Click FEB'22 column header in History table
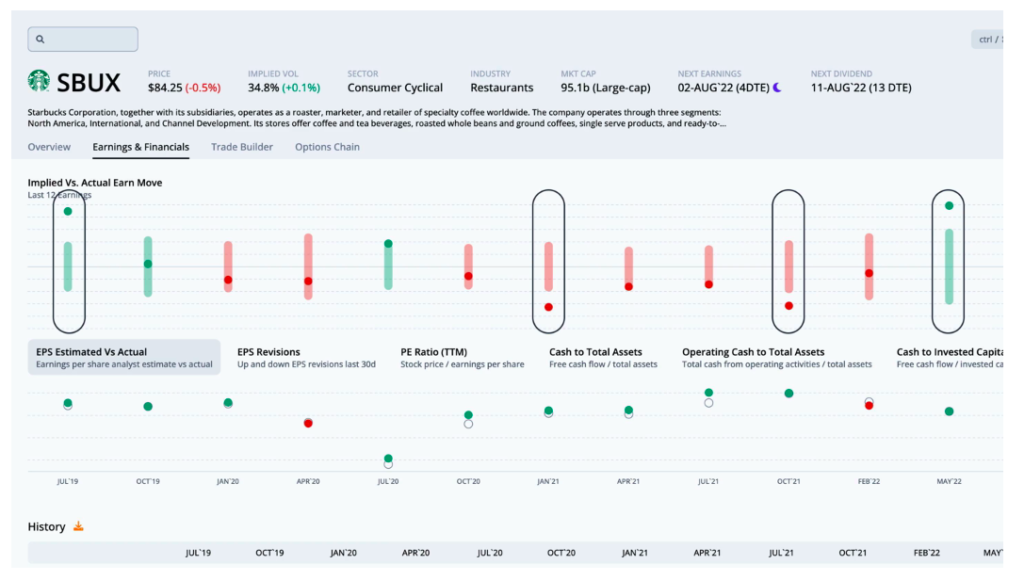Image resolution: width=1024 pixels, height=580 pixels. (926, 553)
